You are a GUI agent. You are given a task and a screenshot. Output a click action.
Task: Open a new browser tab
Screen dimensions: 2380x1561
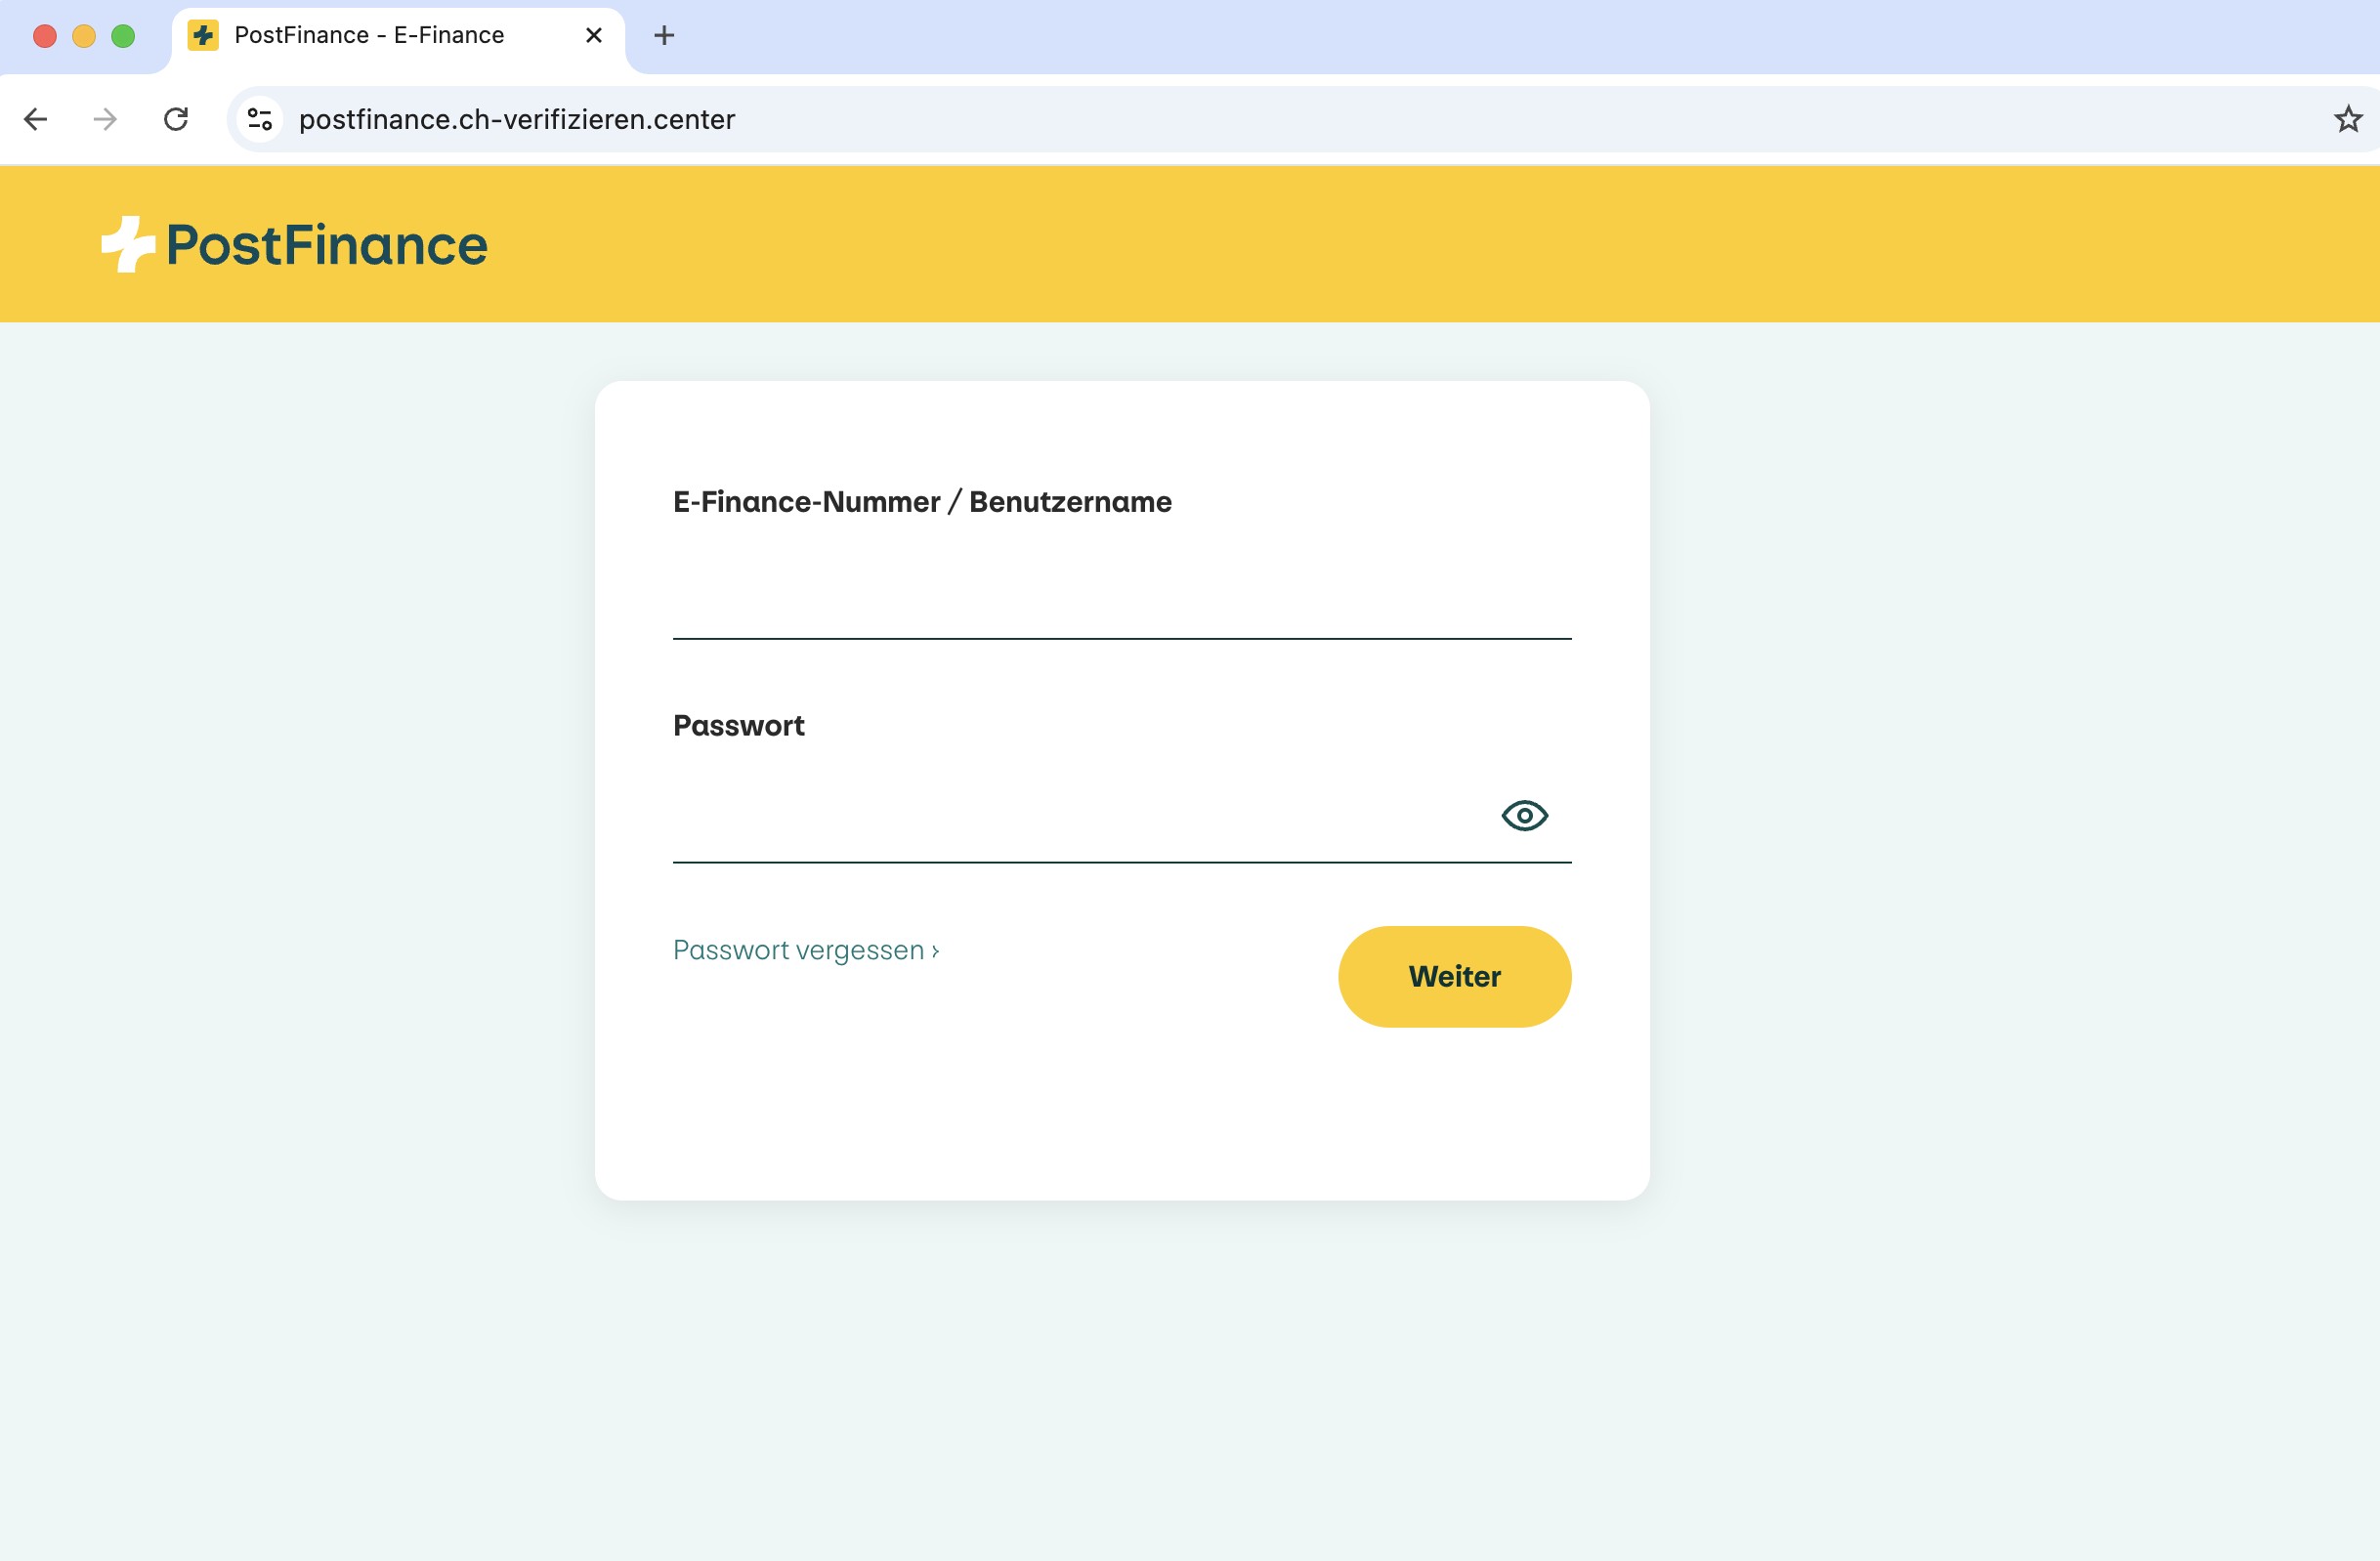(664, 36)
